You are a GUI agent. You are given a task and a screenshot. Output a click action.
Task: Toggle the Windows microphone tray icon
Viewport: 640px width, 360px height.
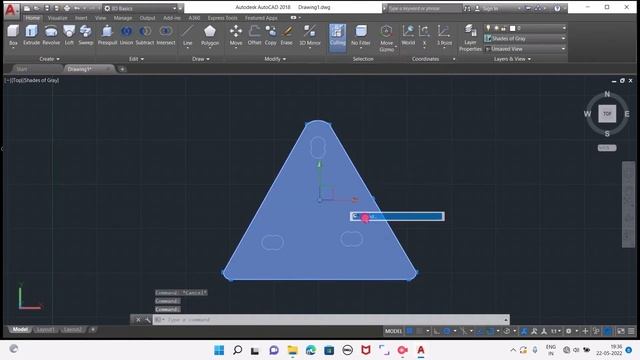point(535,350)
